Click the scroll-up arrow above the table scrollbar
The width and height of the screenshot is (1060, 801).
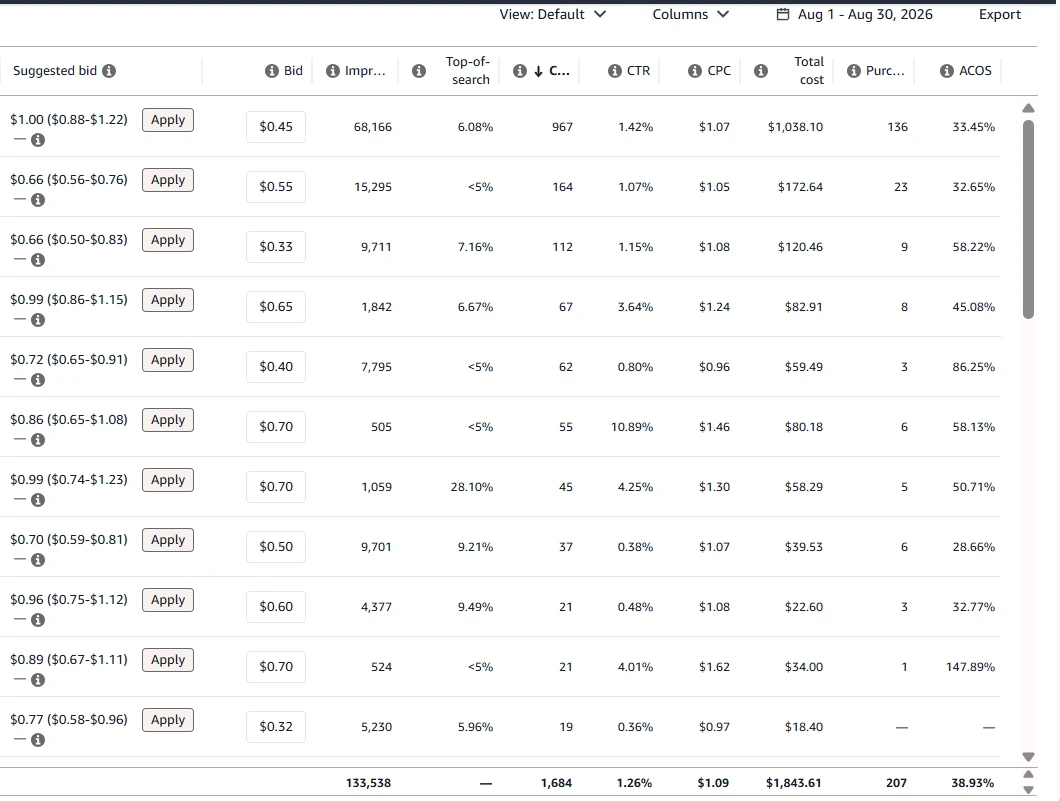(1028, 108)
